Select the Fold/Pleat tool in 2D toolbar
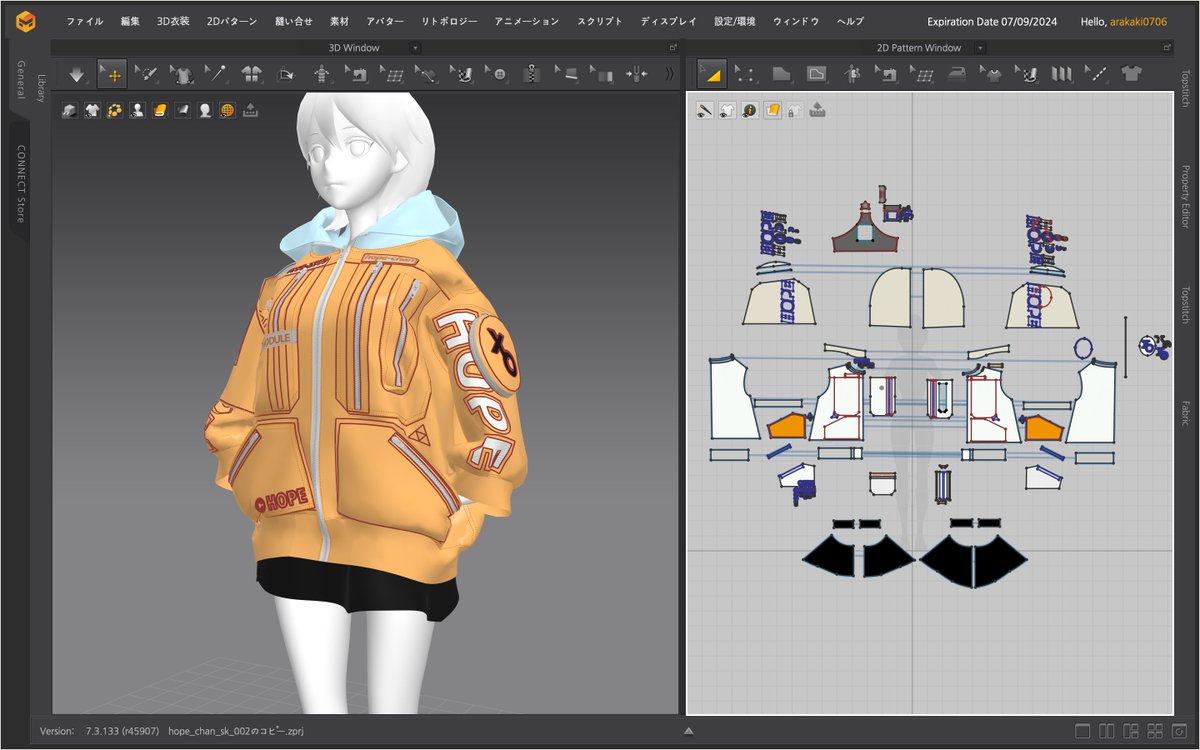Viewport: 1200px width, 750px height. tap(1061, 73)
